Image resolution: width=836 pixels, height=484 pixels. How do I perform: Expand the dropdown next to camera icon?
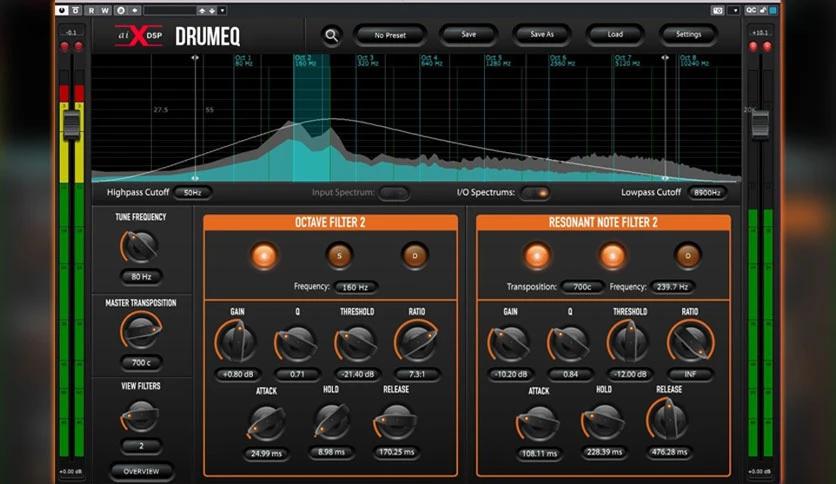pyautogui.click(x=735, y=10)
